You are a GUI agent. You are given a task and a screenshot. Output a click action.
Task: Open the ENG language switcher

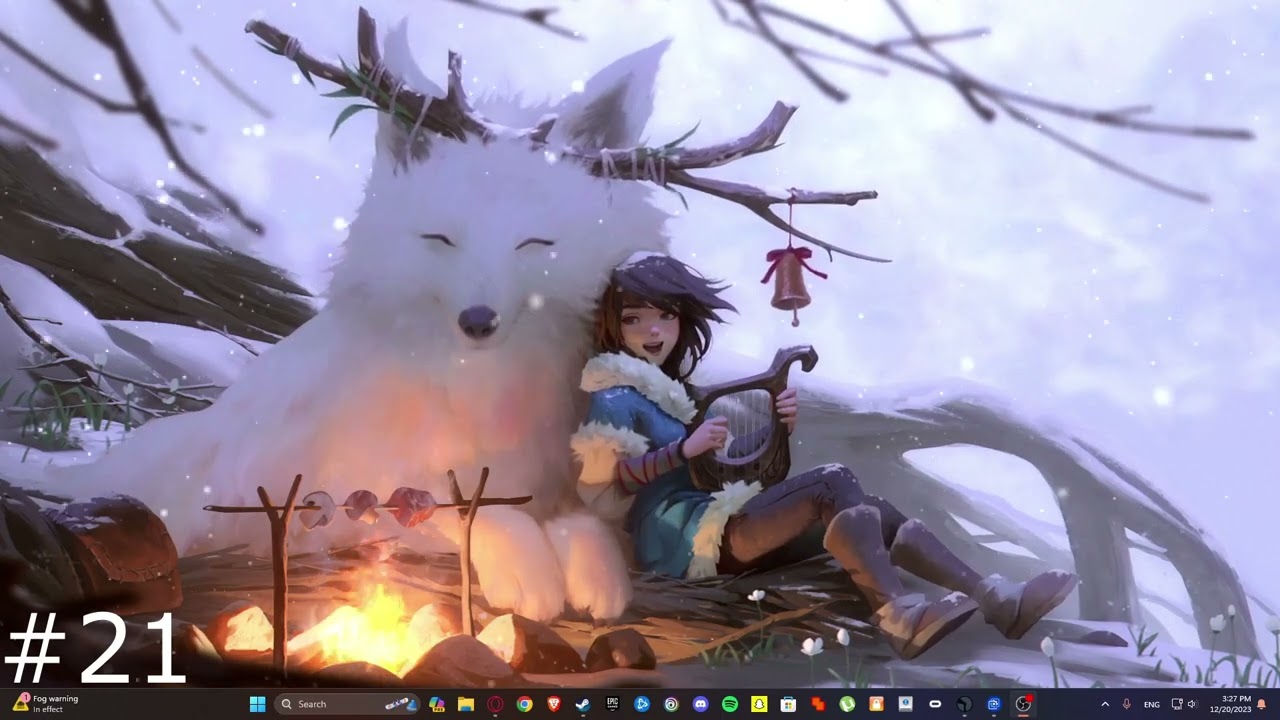(x=1152, y=704)
